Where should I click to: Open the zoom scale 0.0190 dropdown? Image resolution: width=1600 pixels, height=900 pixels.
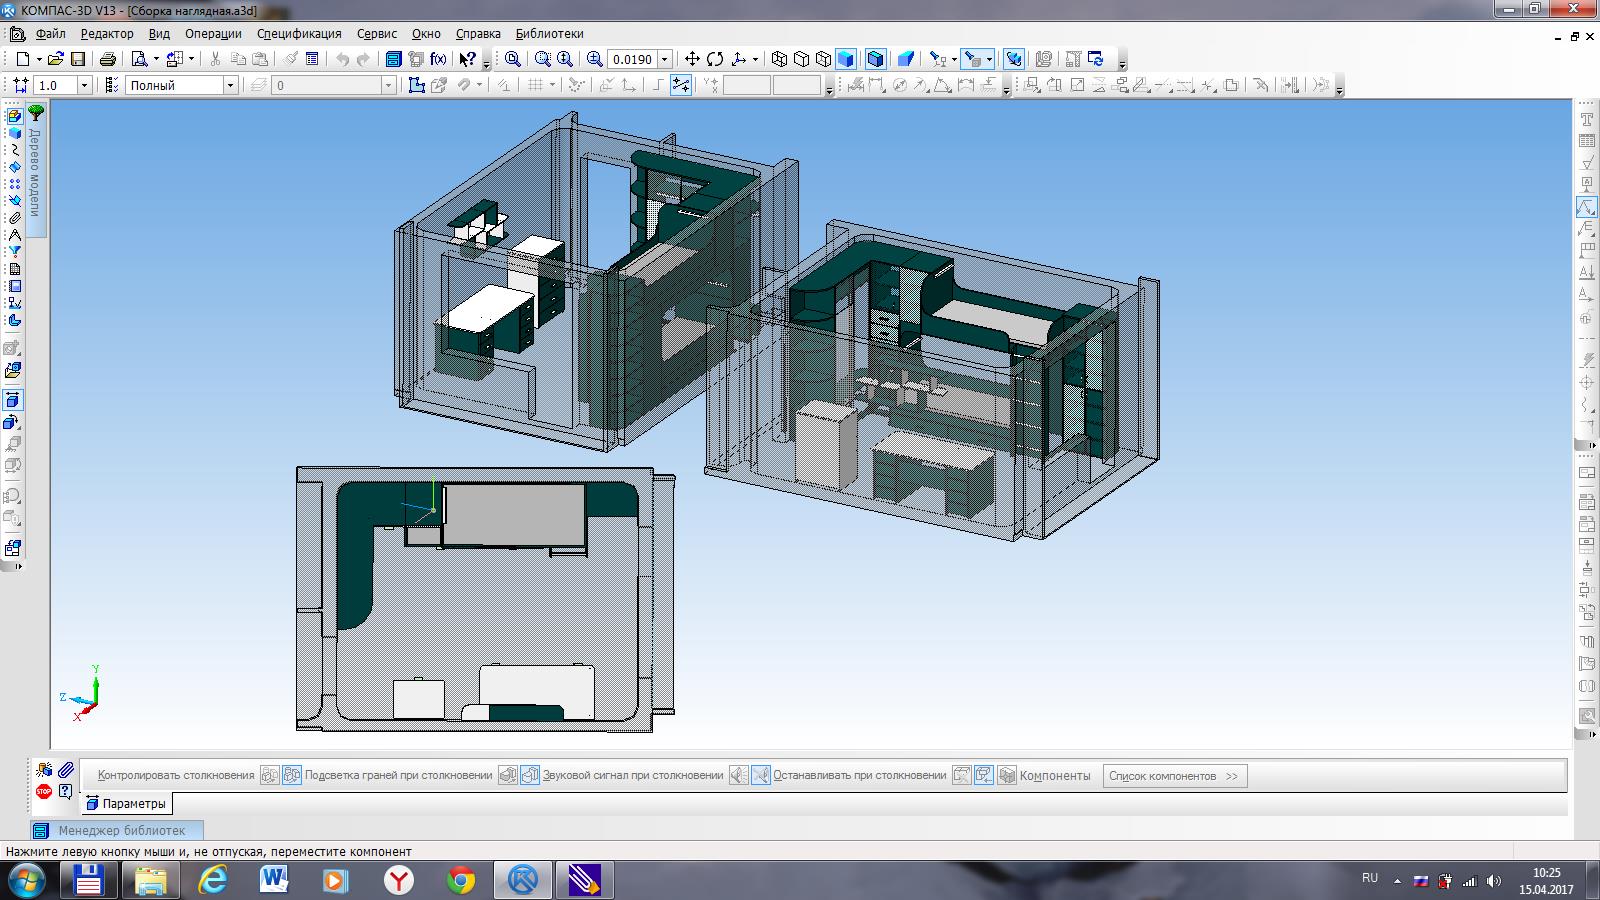click(x=664, y=59)
